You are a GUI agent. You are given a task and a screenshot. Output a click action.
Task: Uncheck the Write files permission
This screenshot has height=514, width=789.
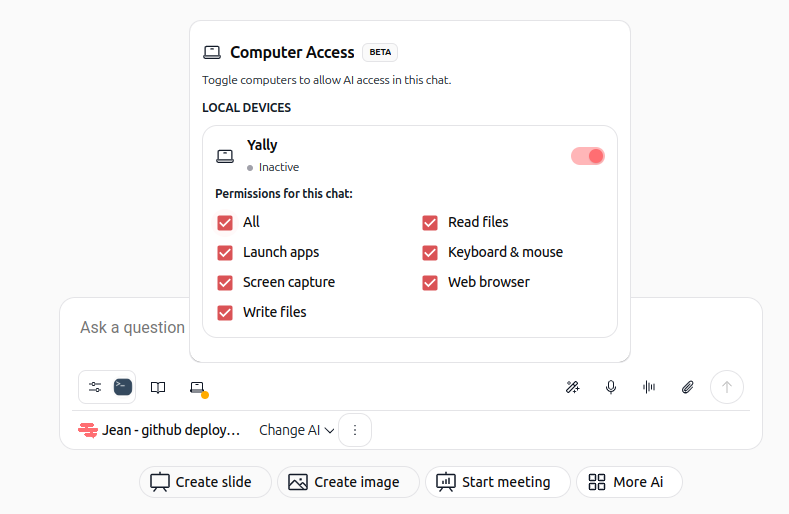tap(225, 313)
